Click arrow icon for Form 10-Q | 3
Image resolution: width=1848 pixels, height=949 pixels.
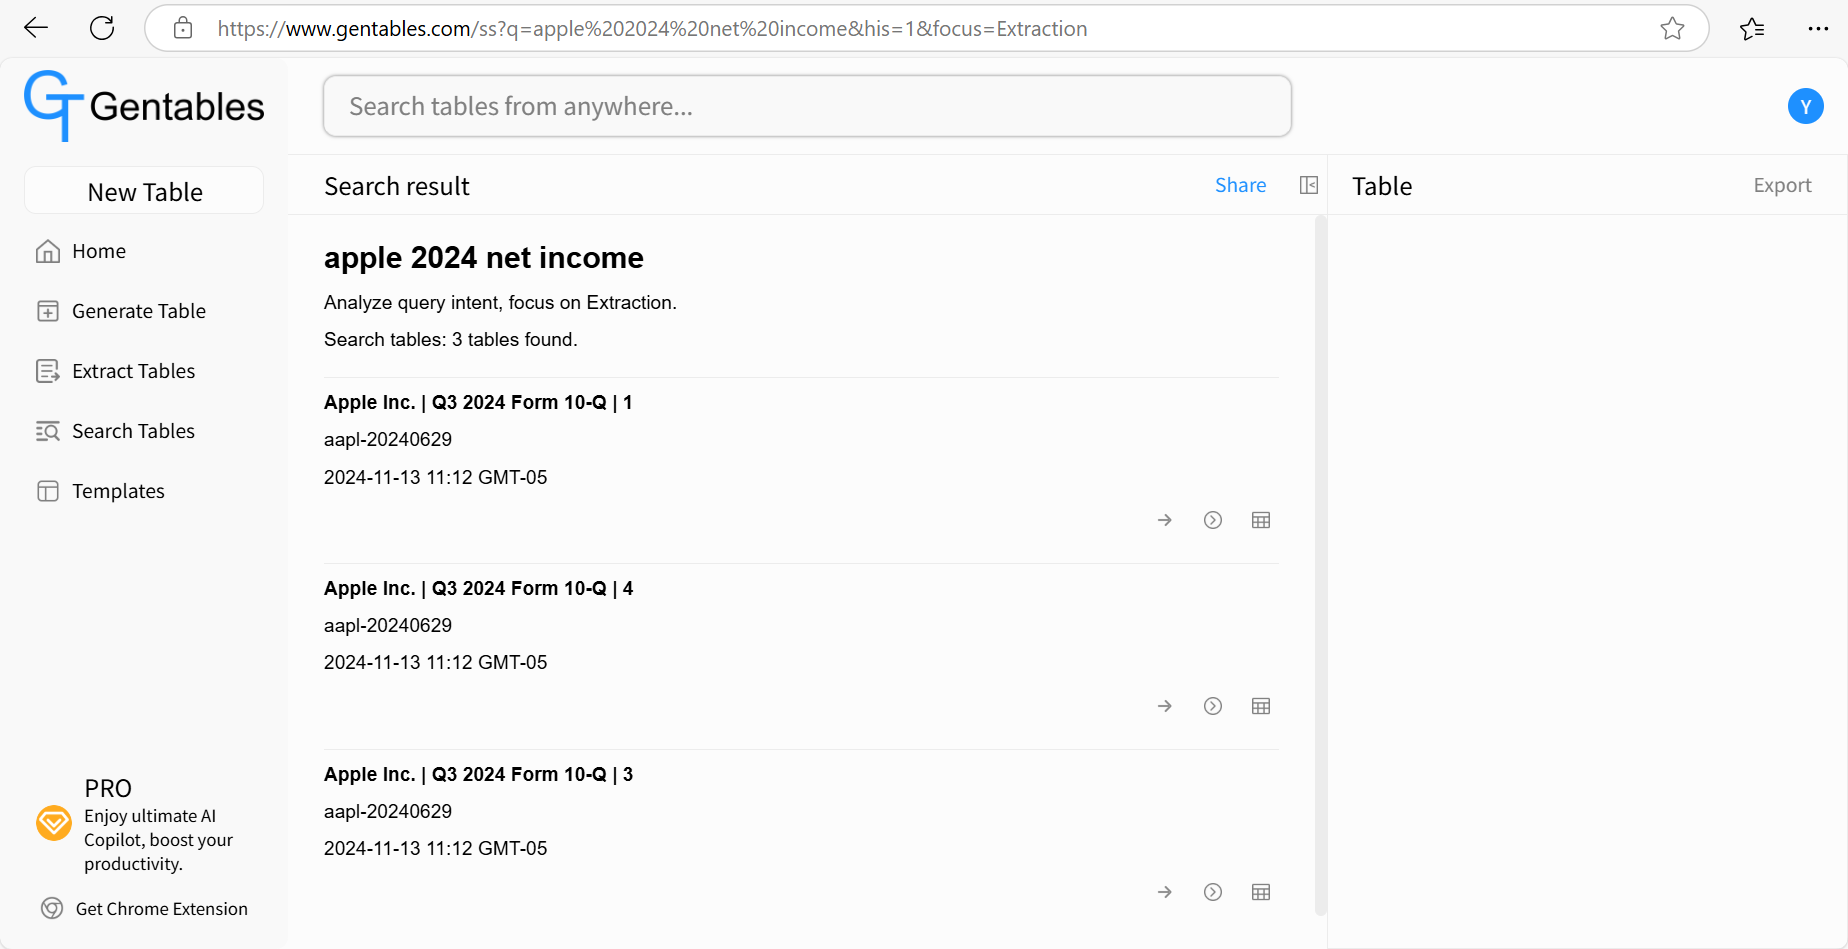(x=1164, y=892)
